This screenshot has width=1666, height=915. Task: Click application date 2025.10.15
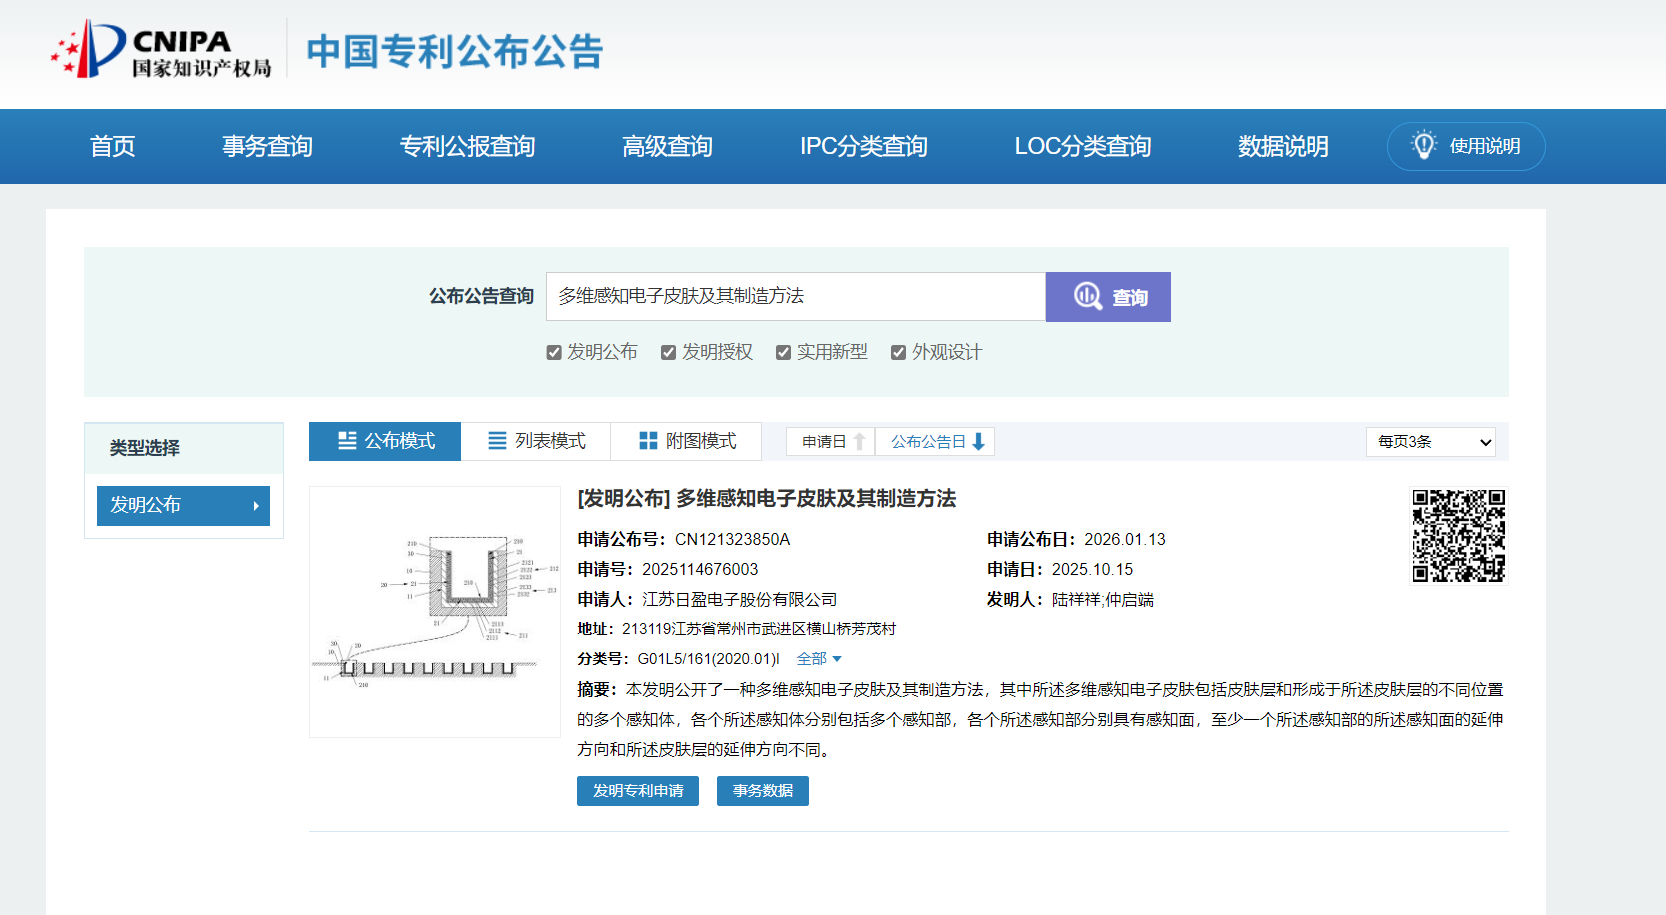(1093, 569)
